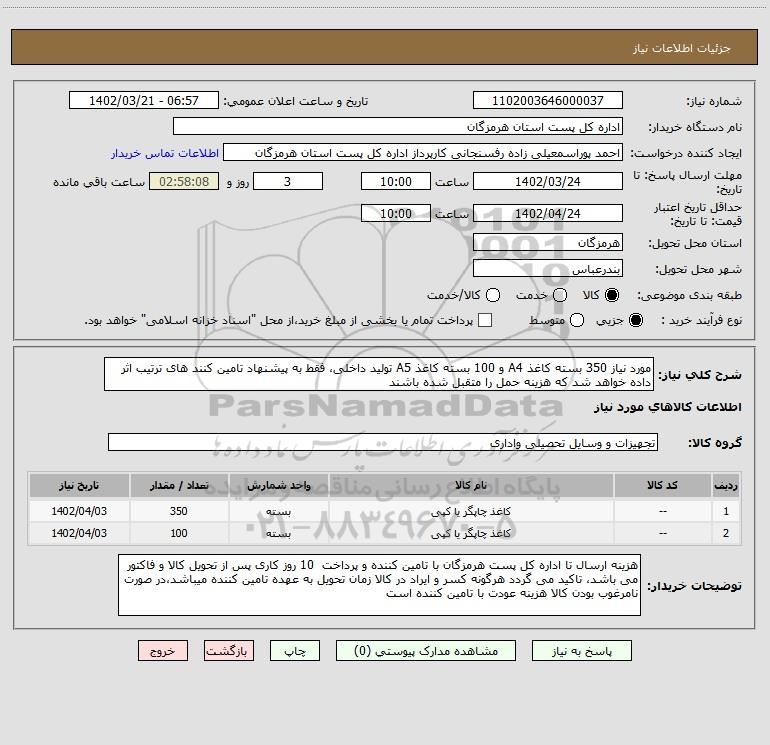The image size is (770, 745).
Task: Click the شهر محل تحویل field بندرعباس
Action: [x=548, y=268]
